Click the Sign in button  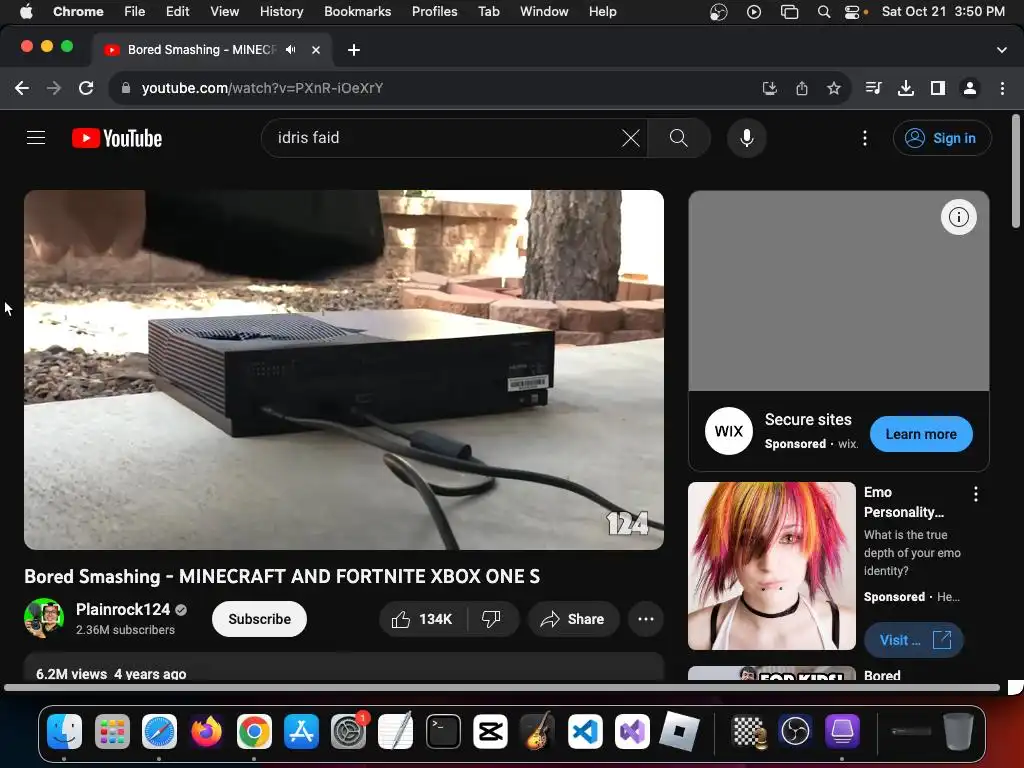click(x=942, y=138)
